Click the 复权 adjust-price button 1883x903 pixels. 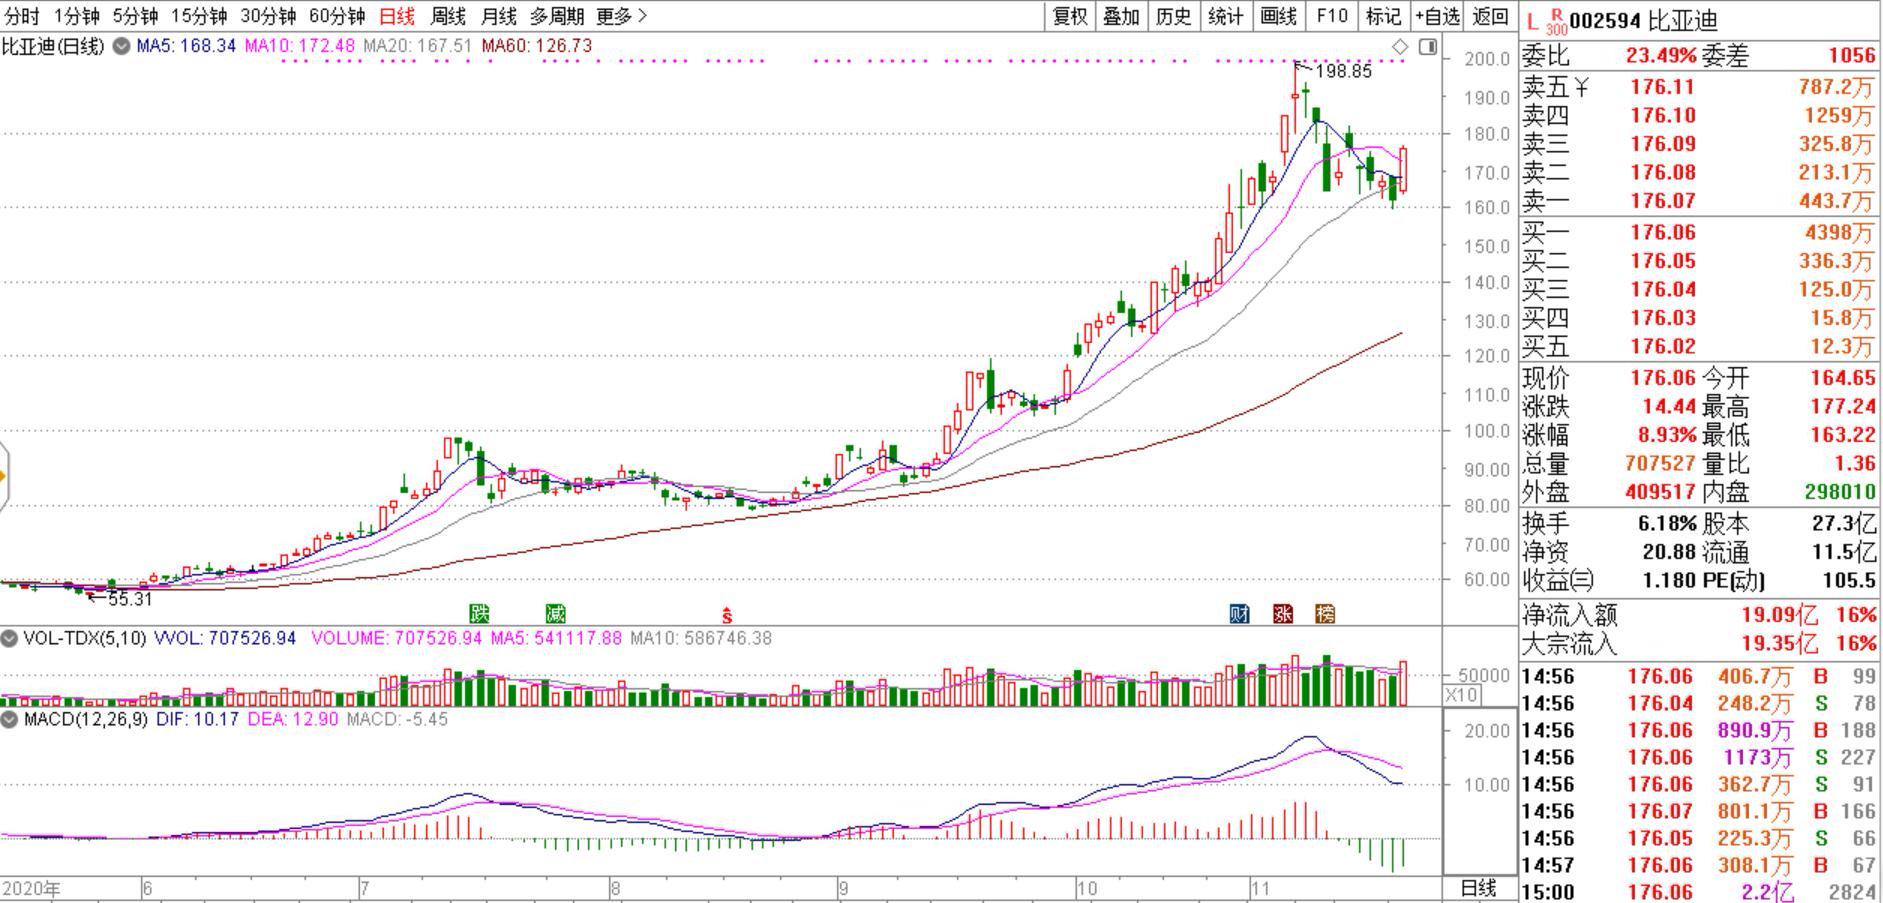pos(1070,16)
